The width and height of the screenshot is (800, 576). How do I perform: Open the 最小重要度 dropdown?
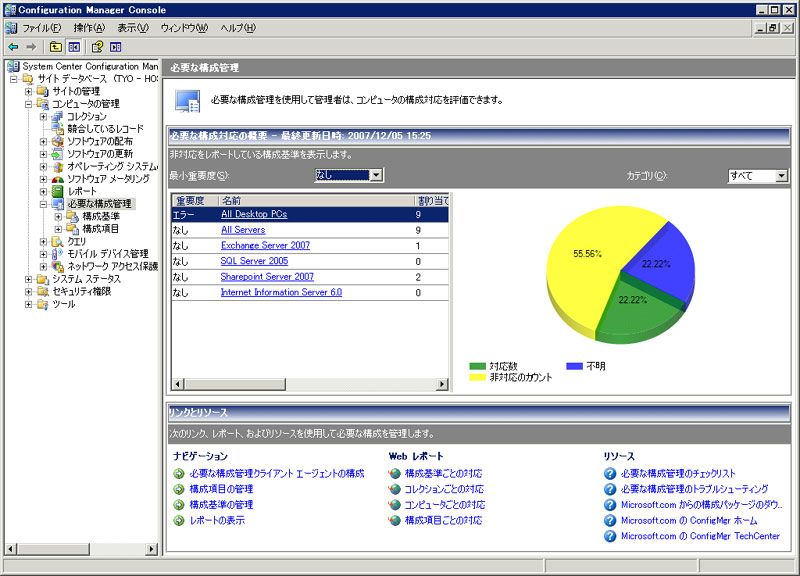tap(376, 175)
